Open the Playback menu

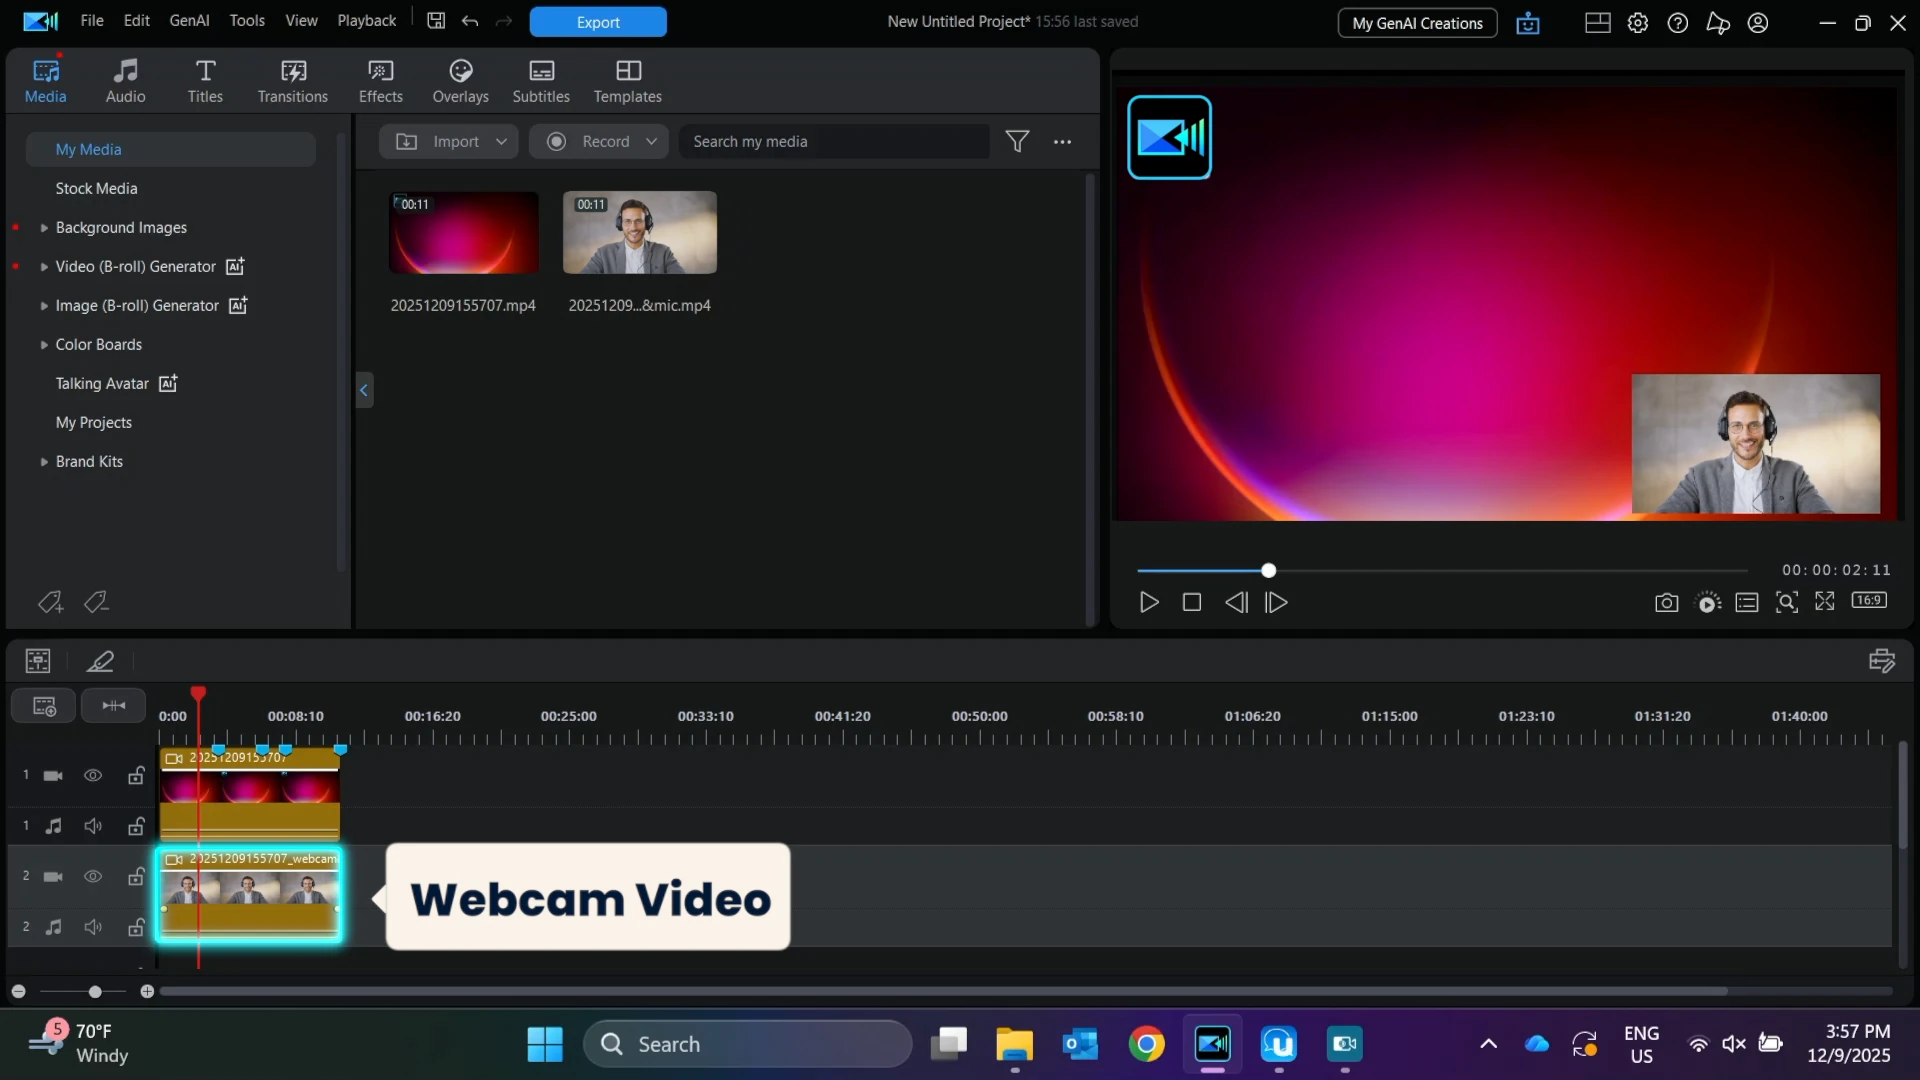click(367, 21)
